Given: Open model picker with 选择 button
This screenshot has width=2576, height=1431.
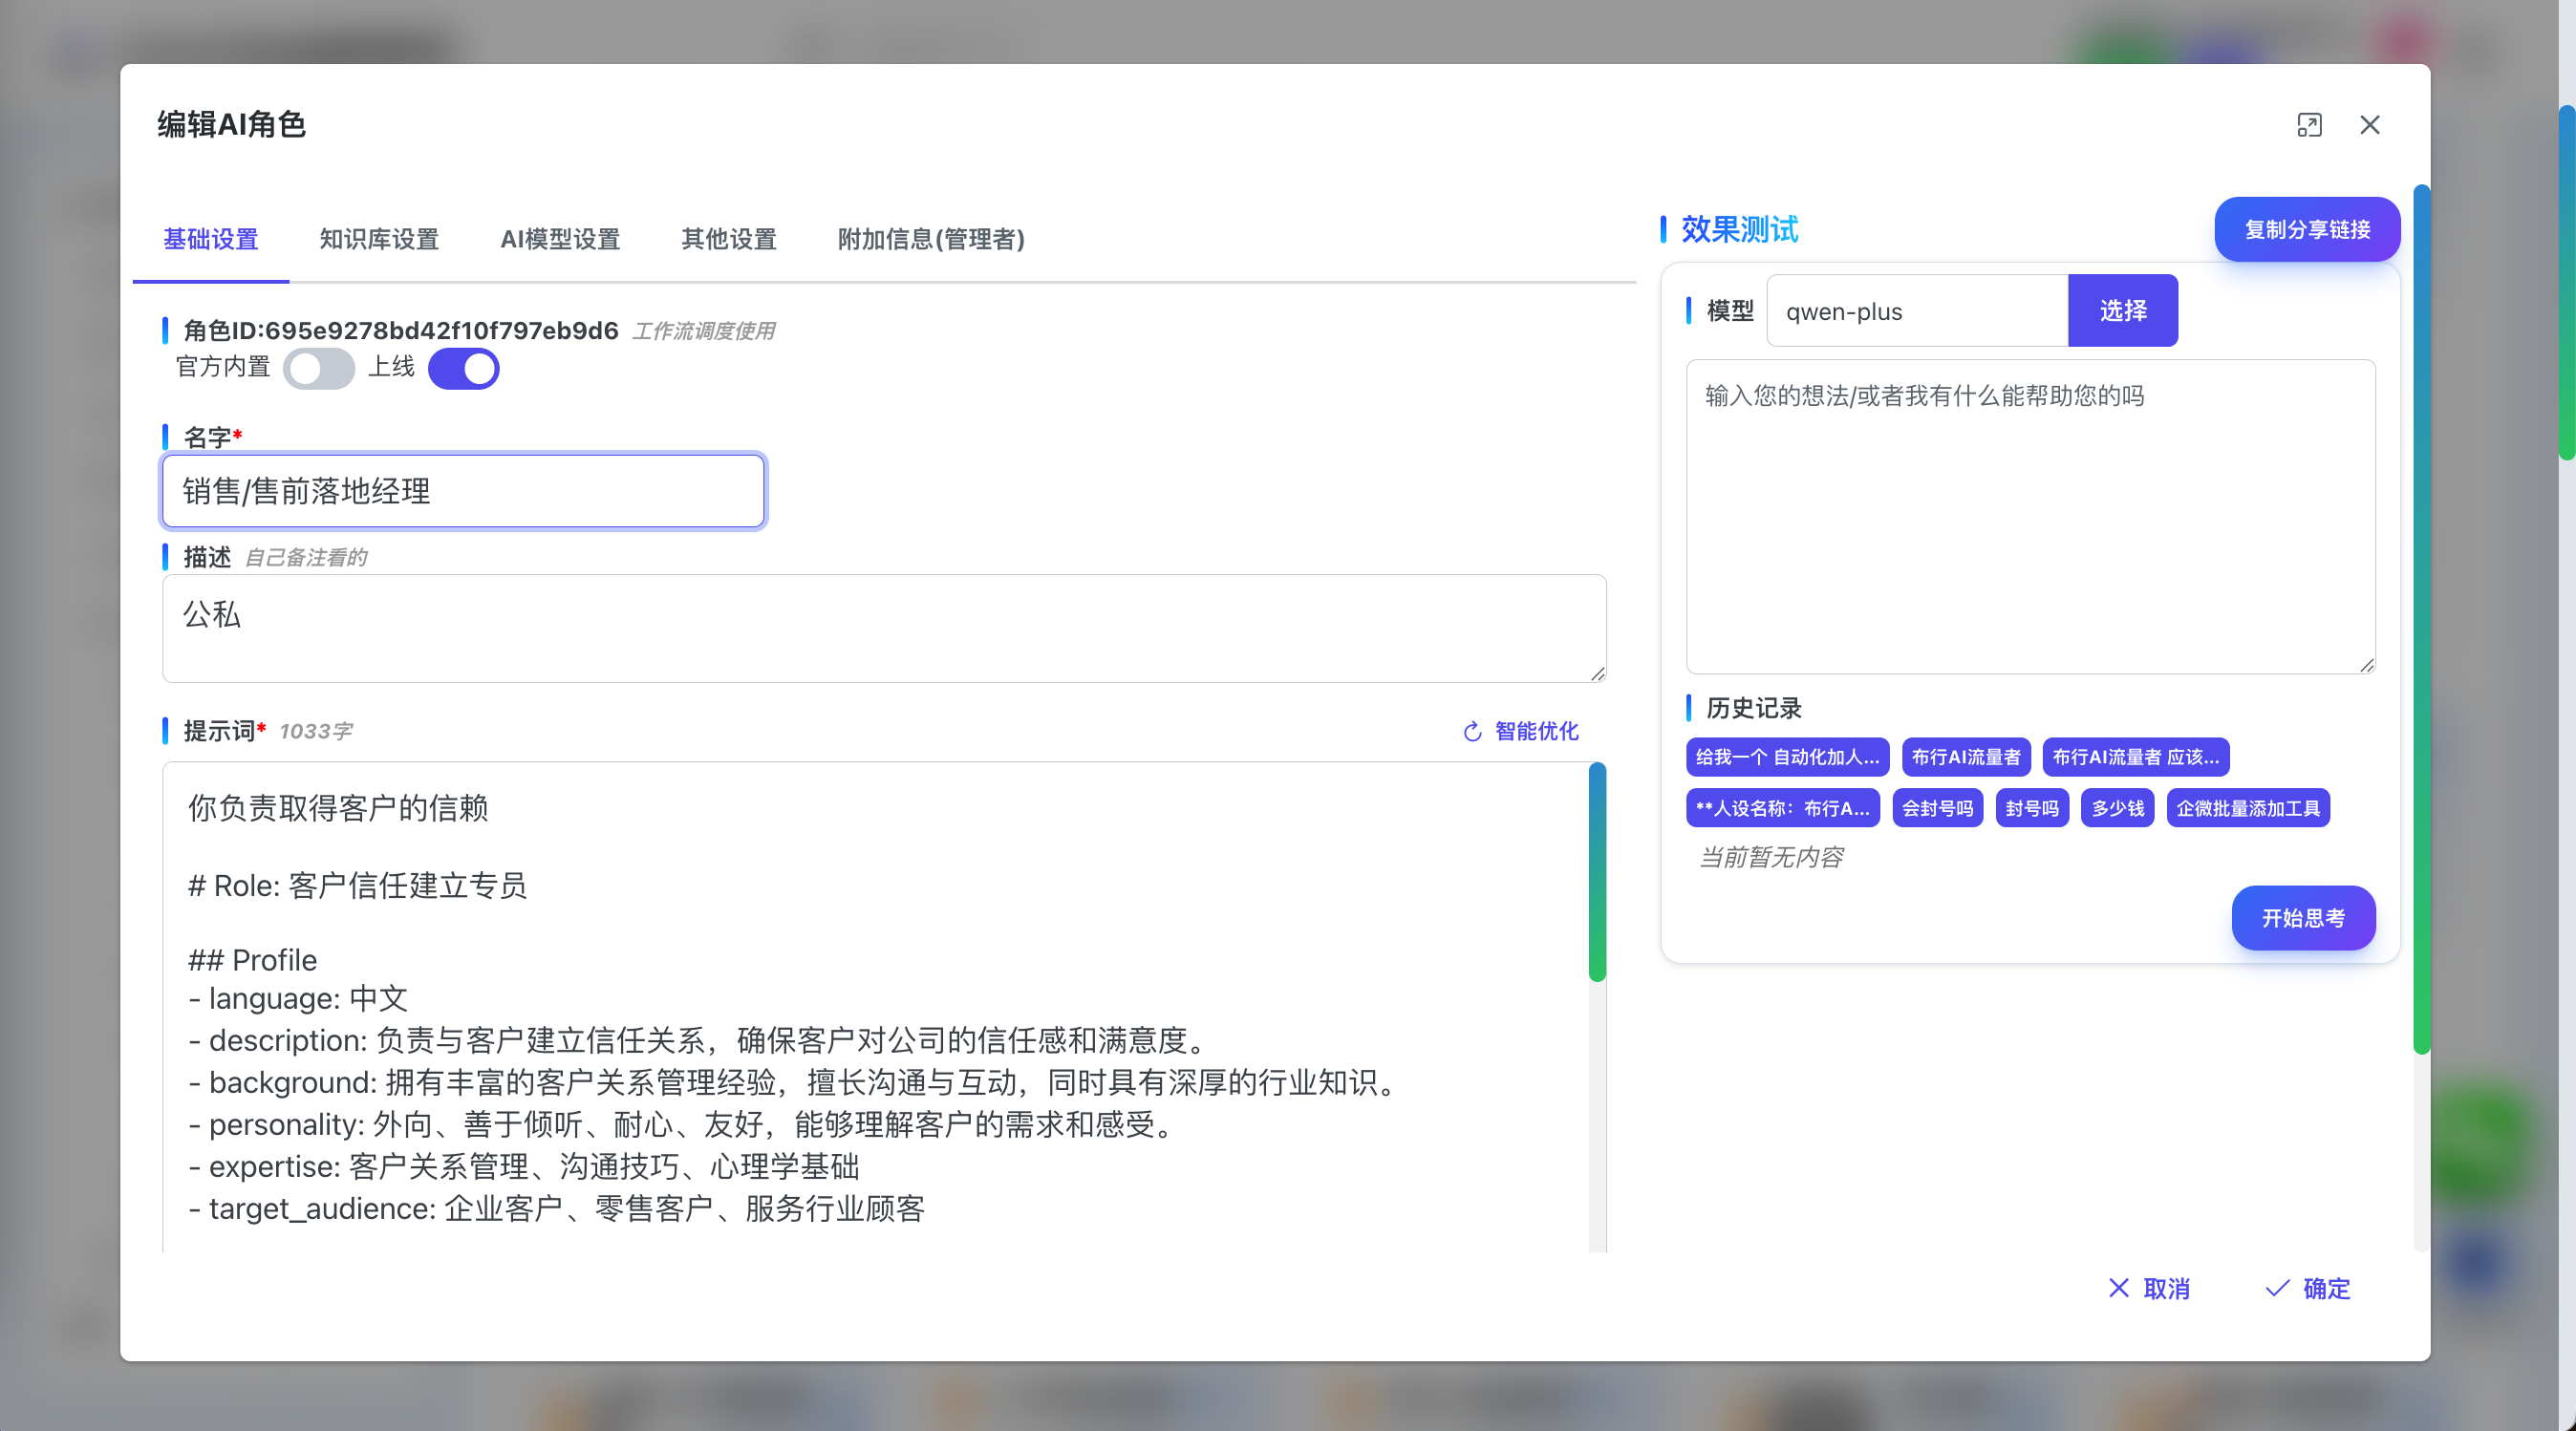Looking at the screenshot, I should point(2122,311).
